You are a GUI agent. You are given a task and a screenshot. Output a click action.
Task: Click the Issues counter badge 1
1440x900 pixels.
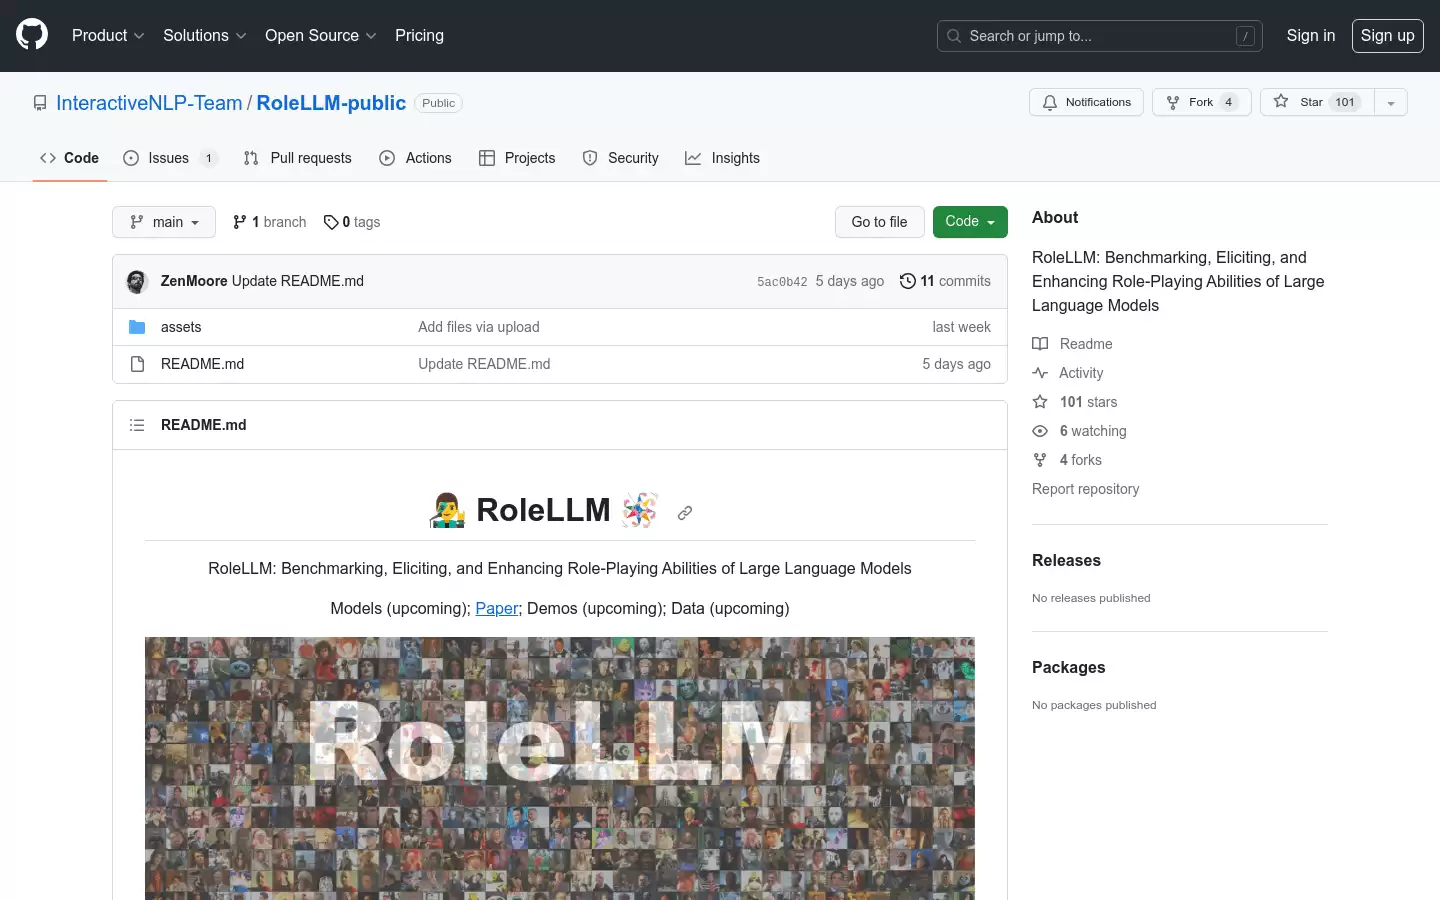(208, 158)
